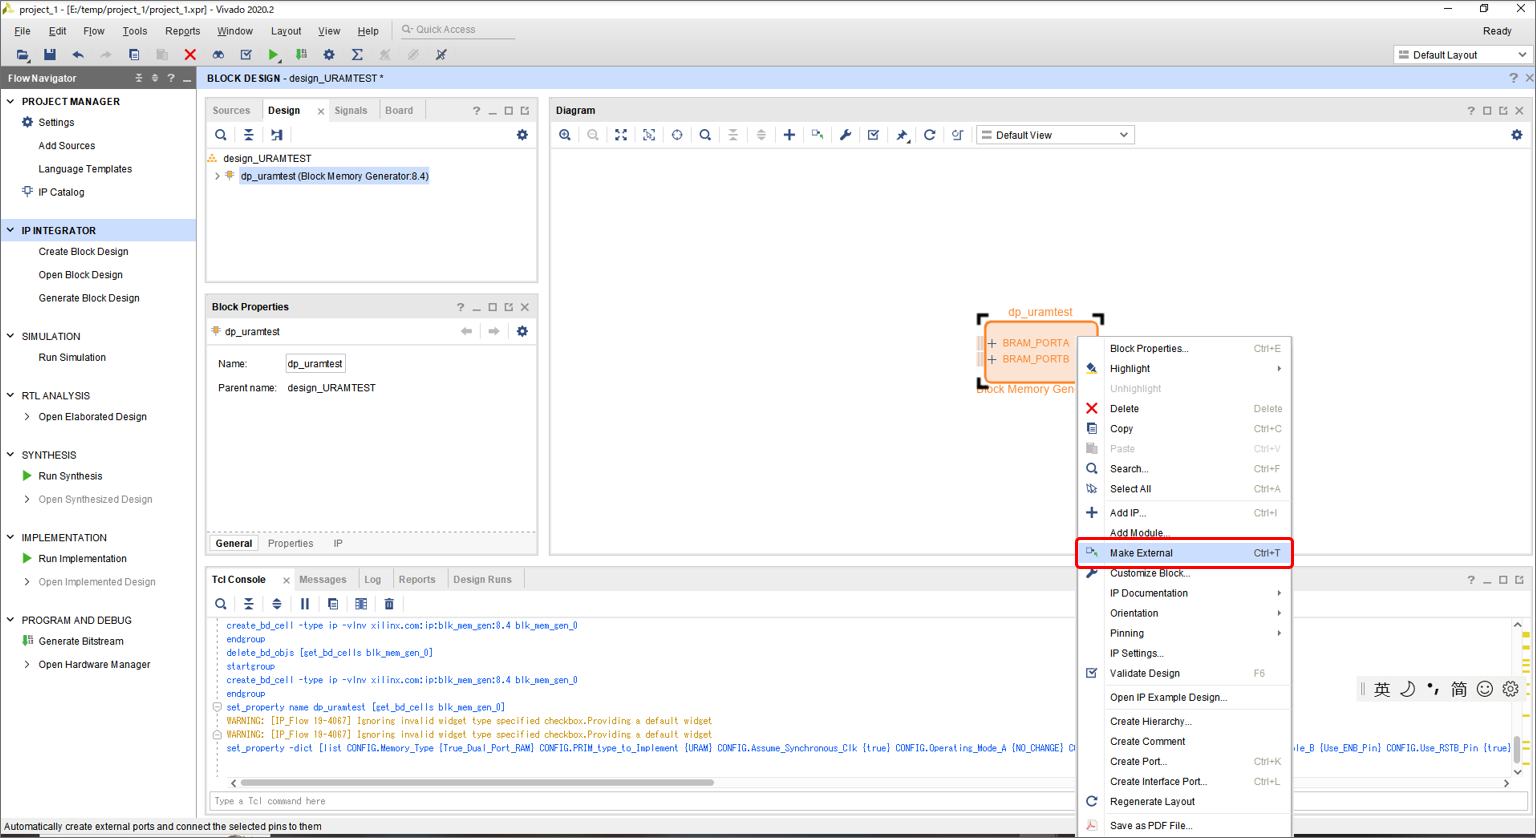Open the Design Runs tab
The height and width of the screenshot is (838, 1536).
tap(482, 579)
